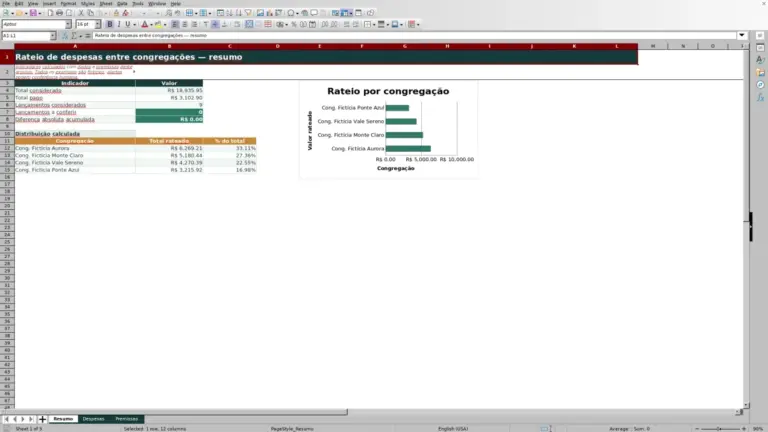
Task: Click the Save document icon
Action: (33, 13)
